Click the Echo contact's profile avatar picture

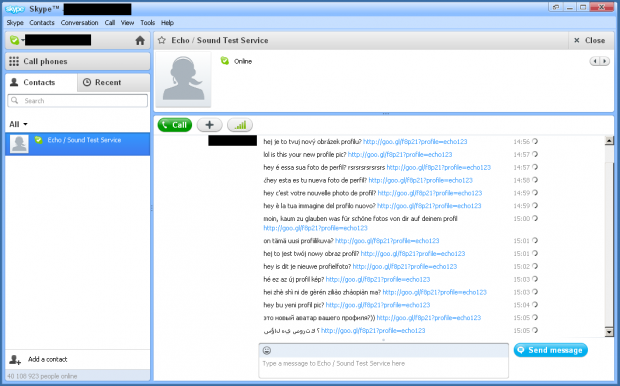[x=183, y=79]
